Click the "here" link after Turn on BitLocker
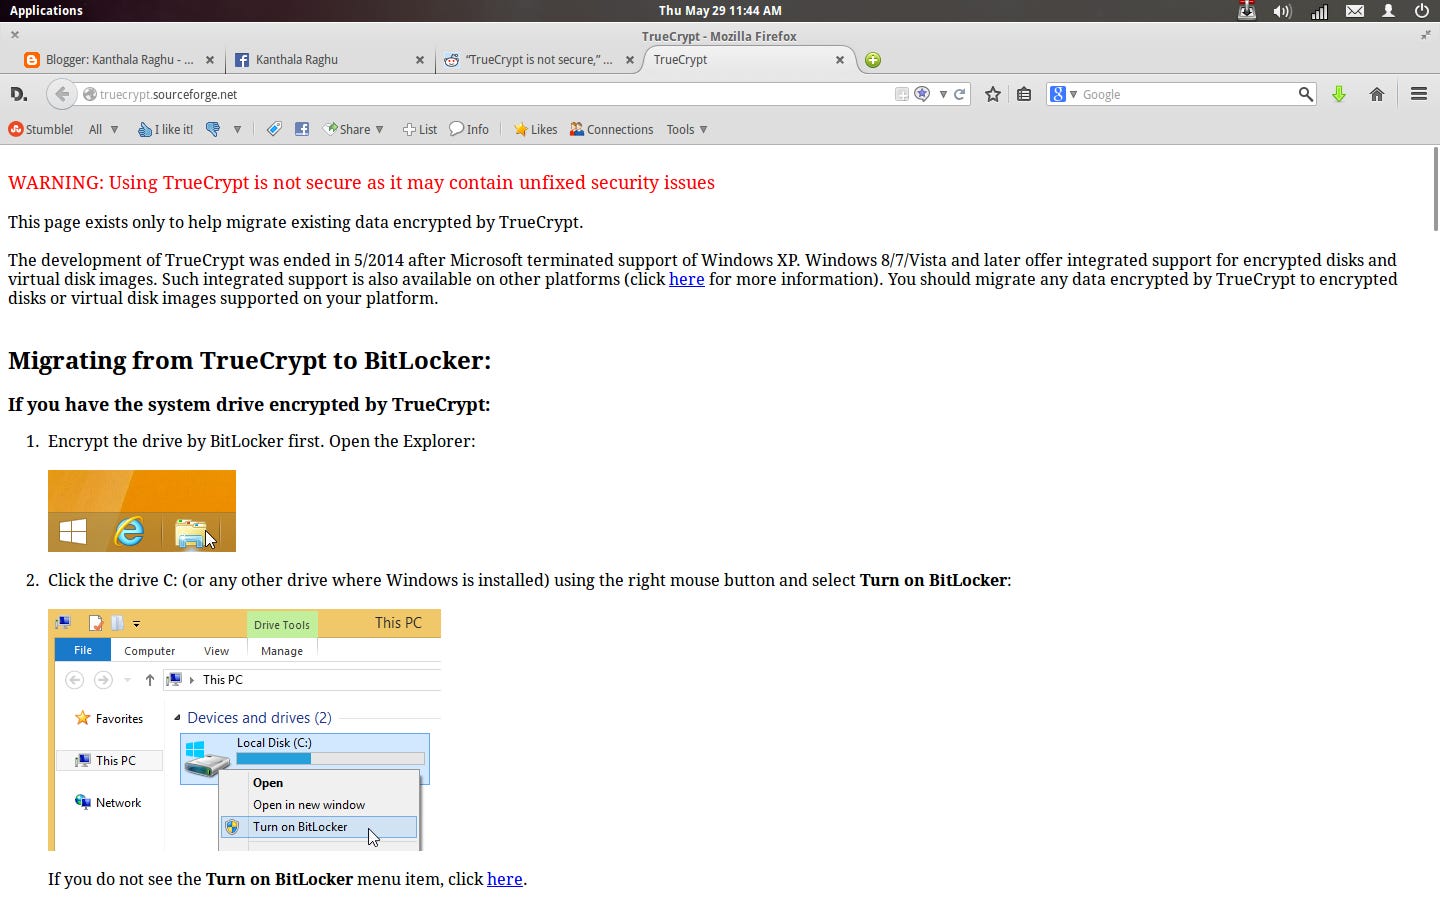This screenshot has height=900, width=1440. coord(504,879)
